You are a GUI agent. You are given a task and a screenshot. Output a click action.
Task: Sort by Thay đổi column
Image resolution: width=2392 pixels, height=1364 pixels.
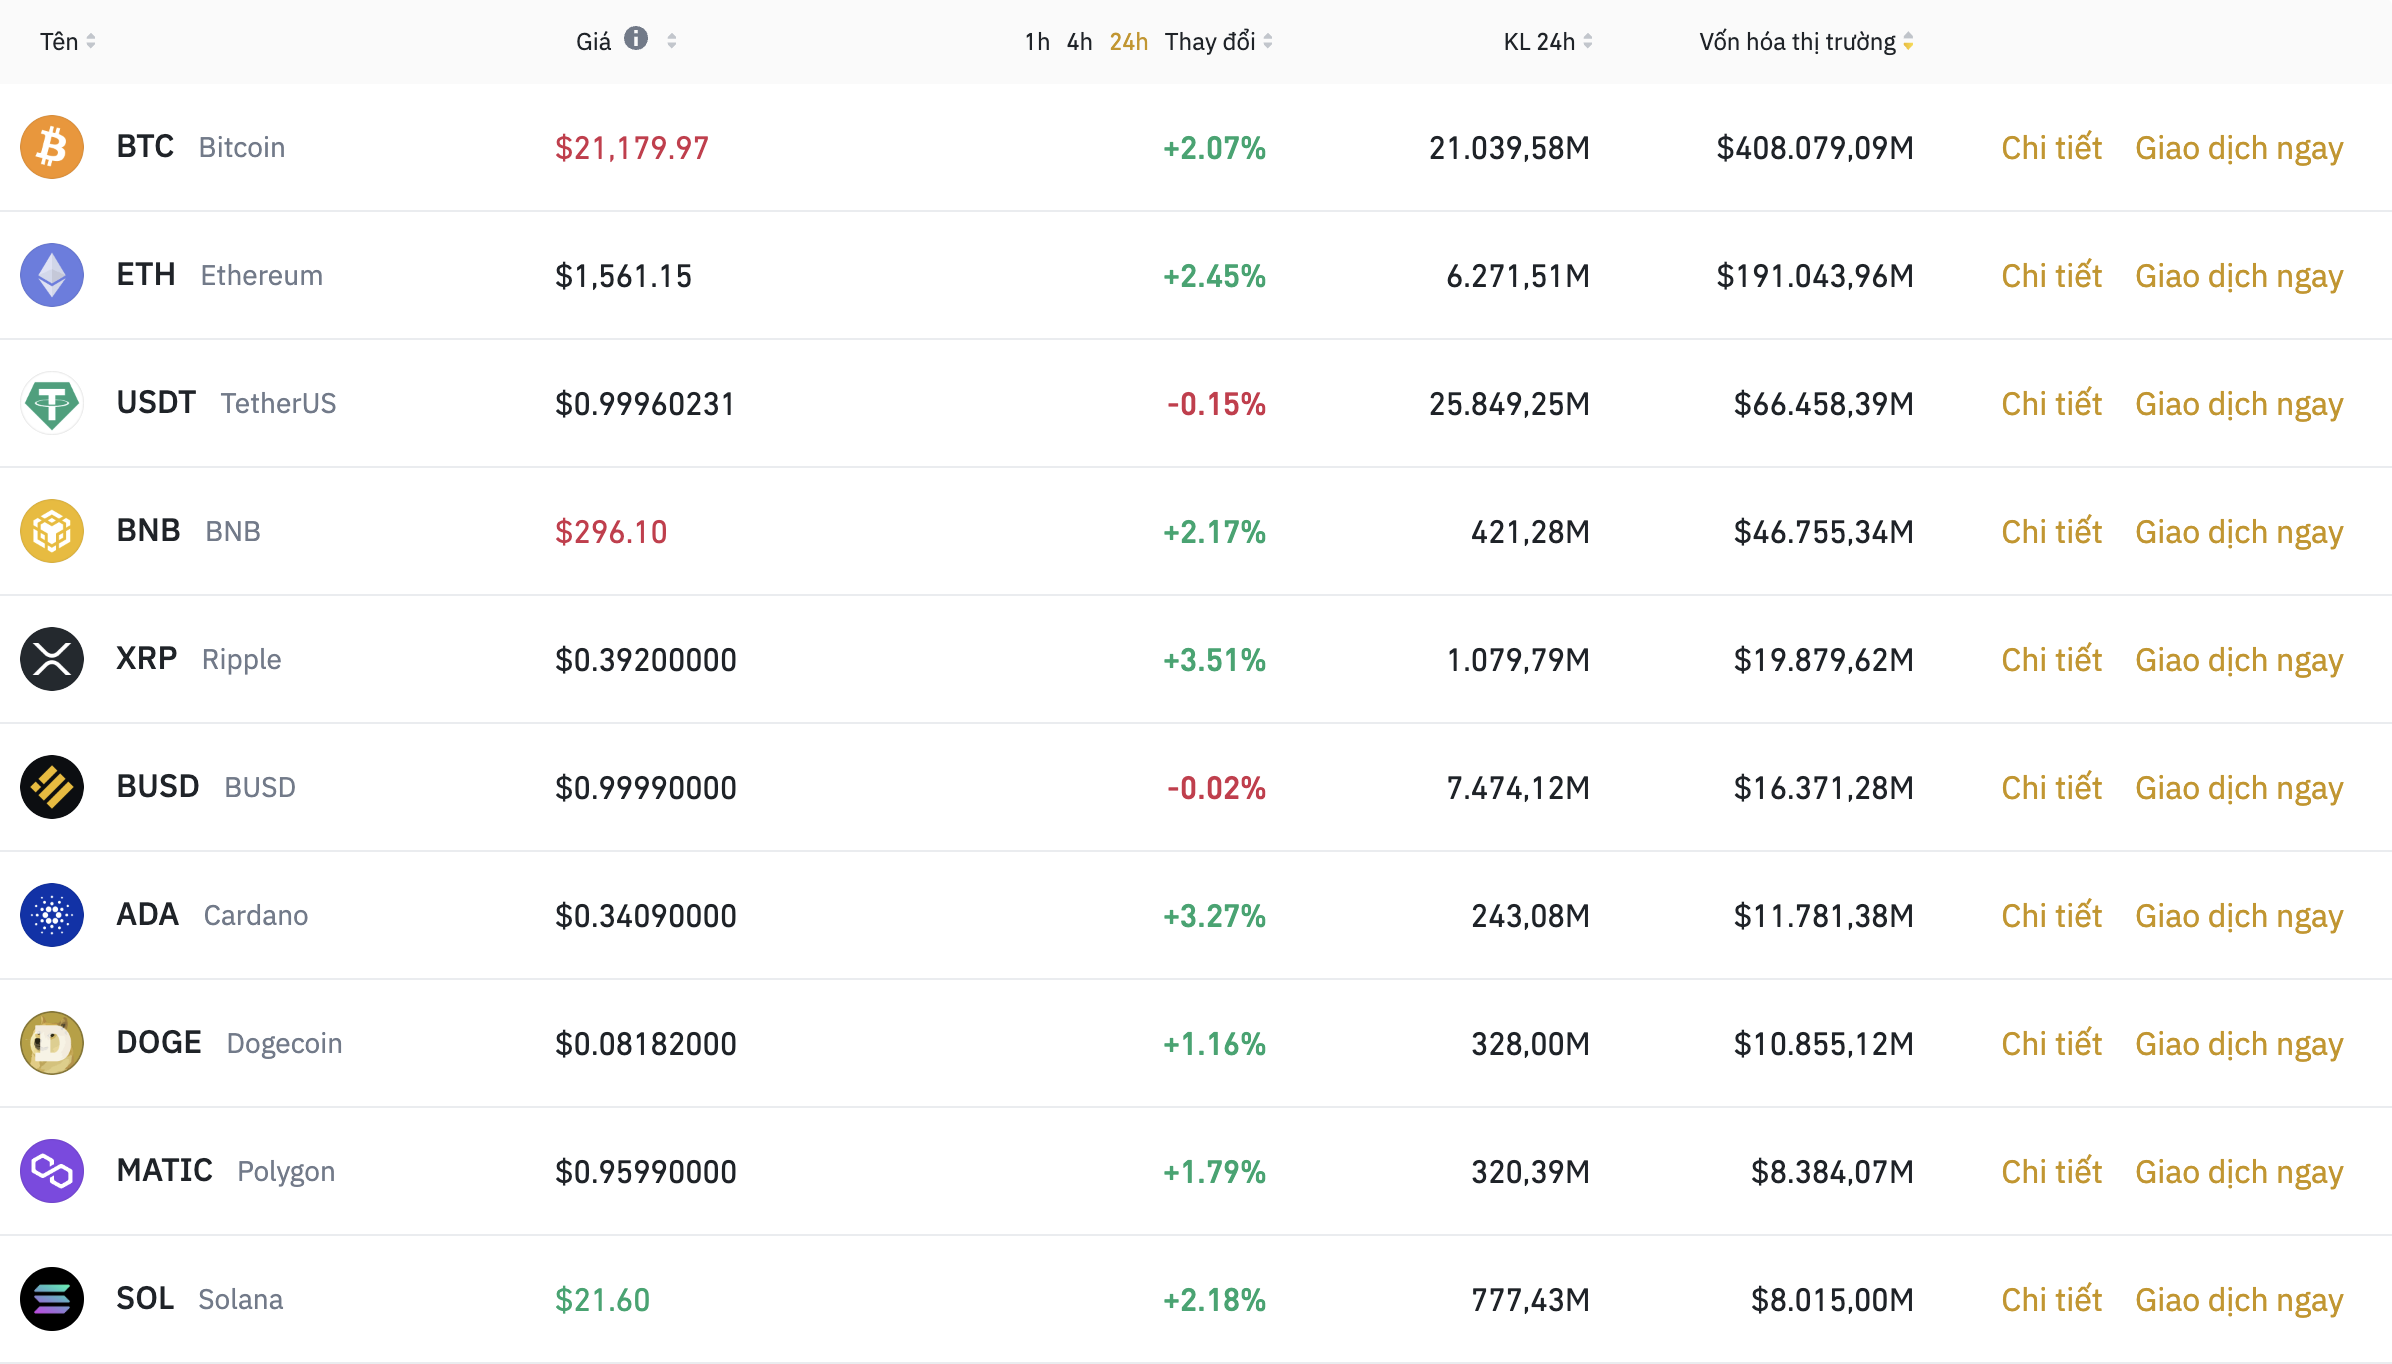(x=1218, y=41)
